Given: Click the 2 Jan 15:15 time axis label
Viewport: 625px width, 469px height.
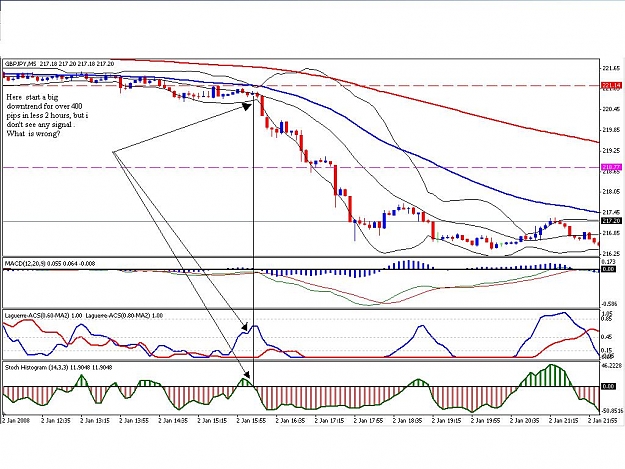Looking at the screenshot, I should pos(212,420).
